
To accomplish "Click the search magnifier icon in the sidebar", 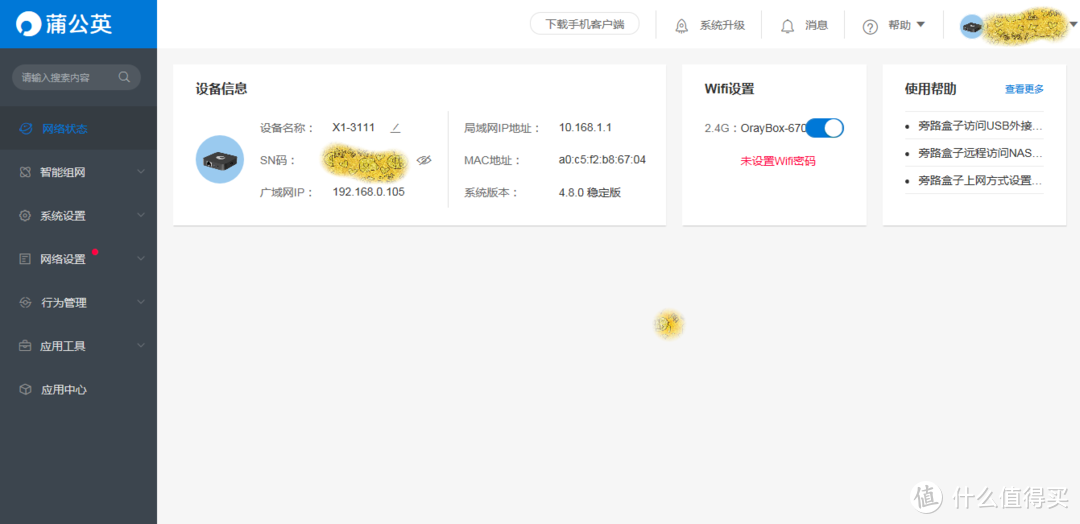I will coord(124,77).
